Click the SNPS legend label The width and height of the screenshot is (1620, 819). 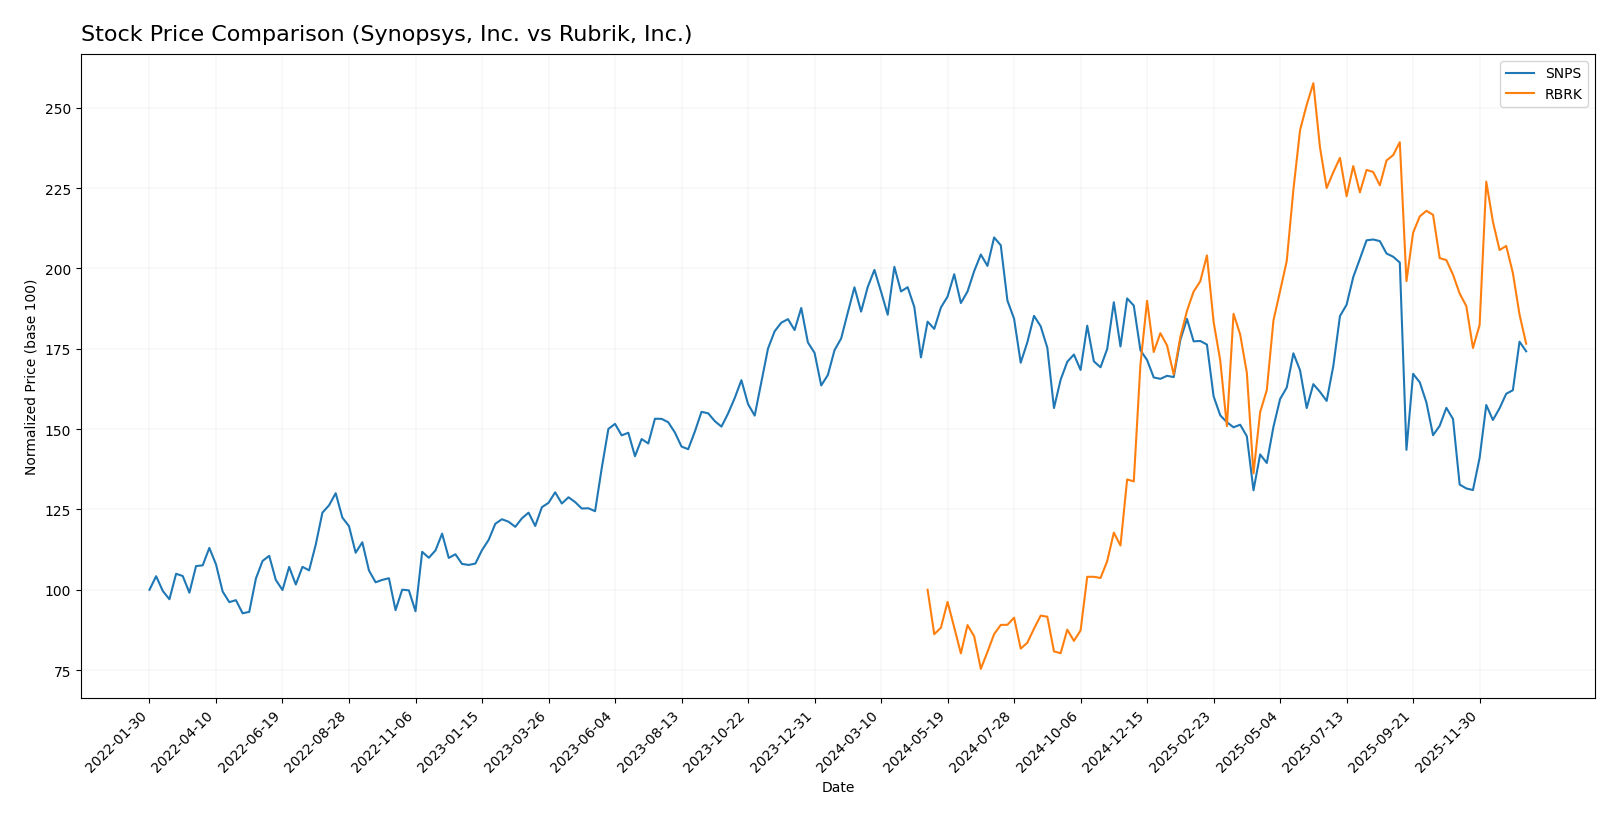1563,74
